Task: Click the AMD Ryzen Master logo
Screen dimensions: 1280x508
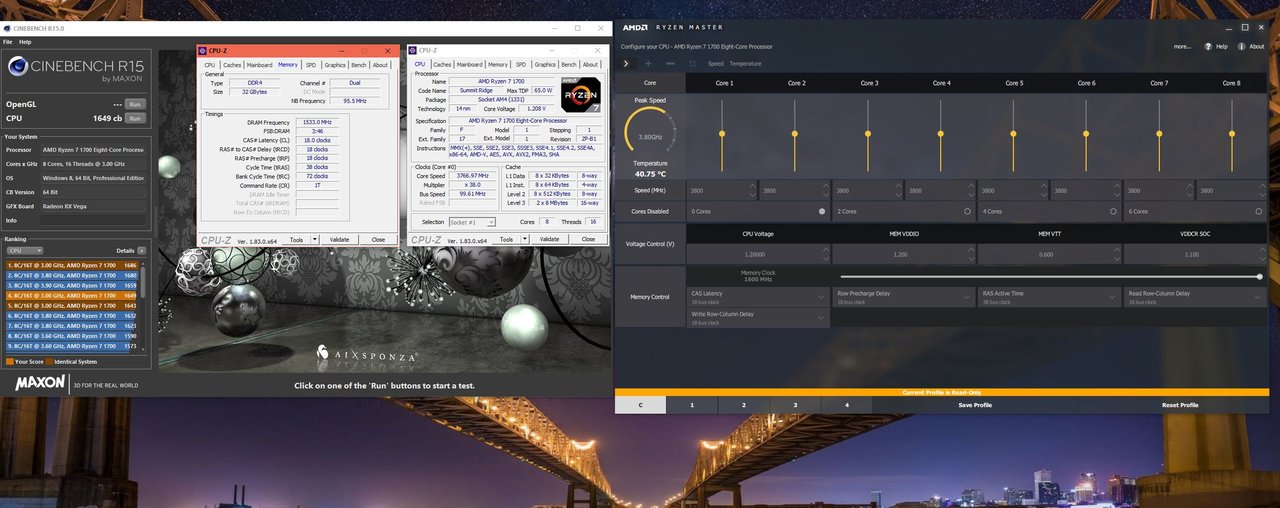Action: (x=636, y=27)
